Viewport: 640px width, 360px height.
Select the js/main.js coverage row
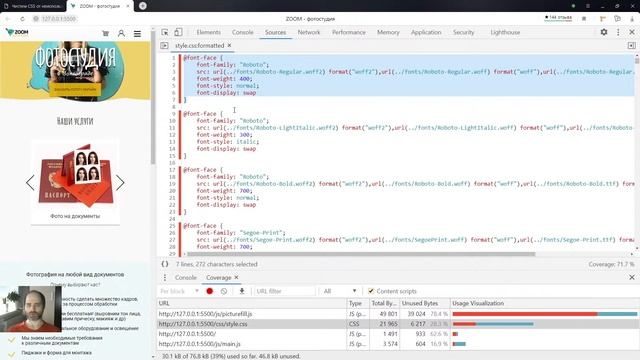pos(398,344)
